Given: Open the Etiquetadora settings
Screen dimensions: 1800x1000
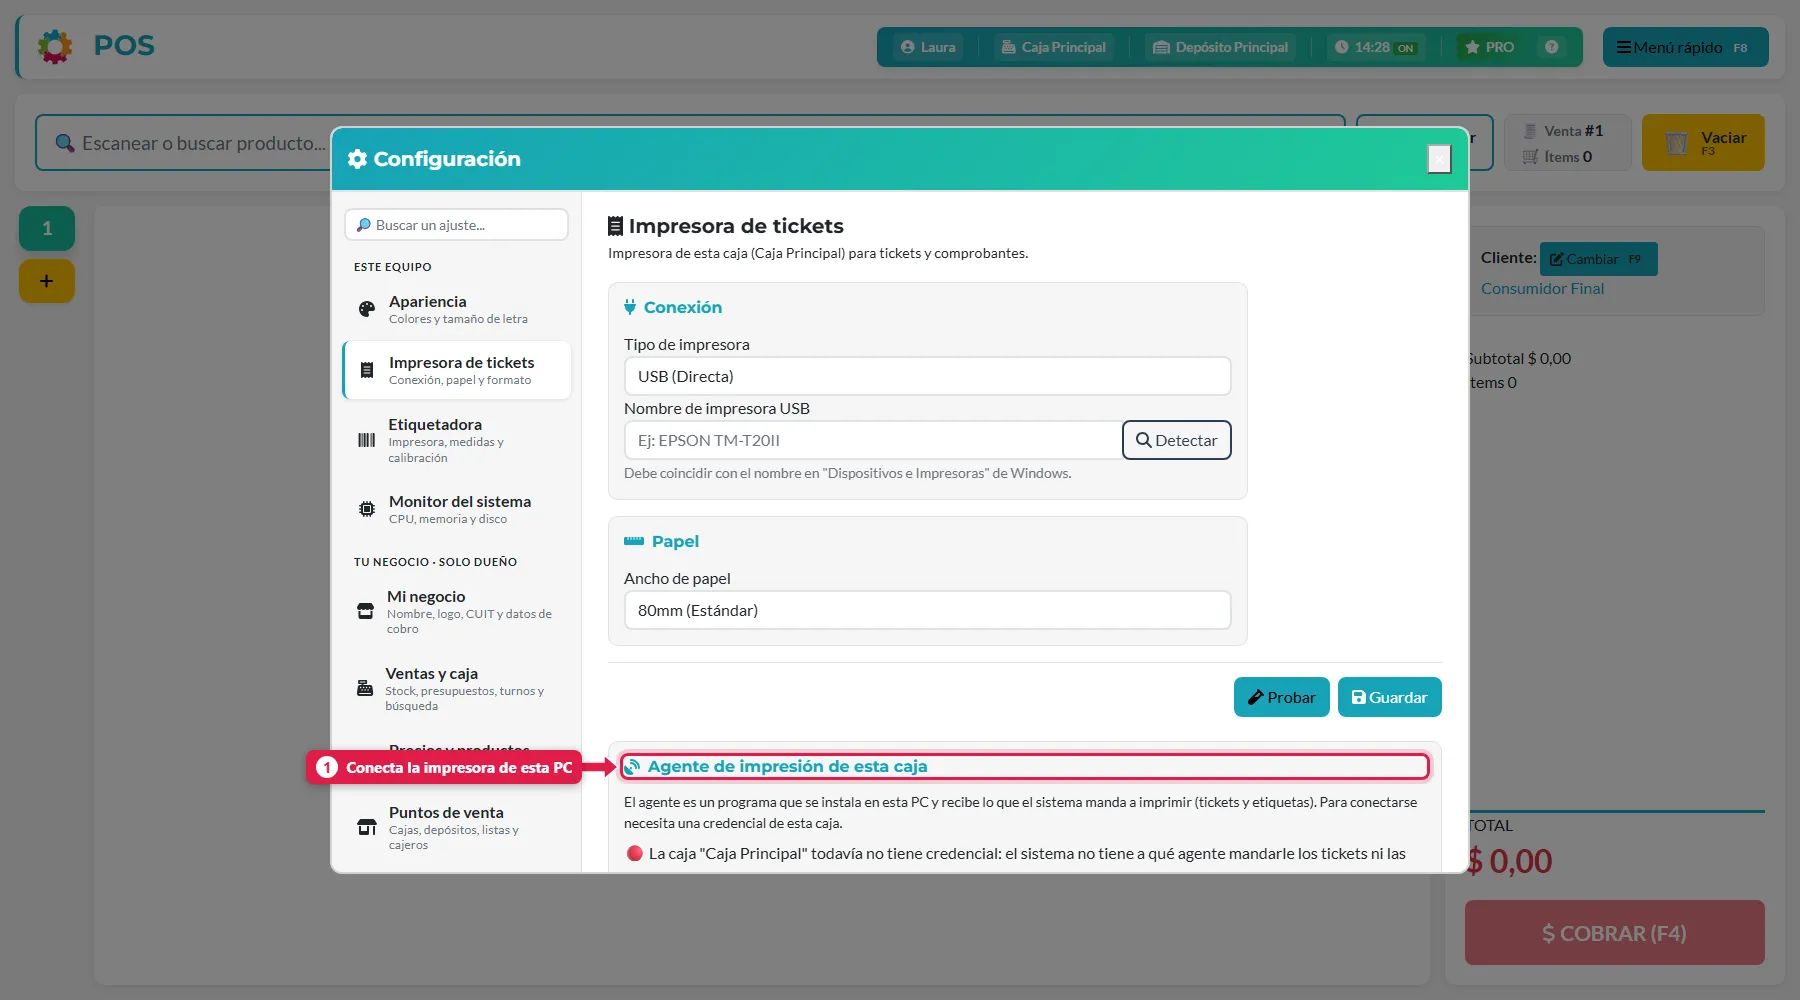Looking at the screenshot, I should (x=457, y=440).
